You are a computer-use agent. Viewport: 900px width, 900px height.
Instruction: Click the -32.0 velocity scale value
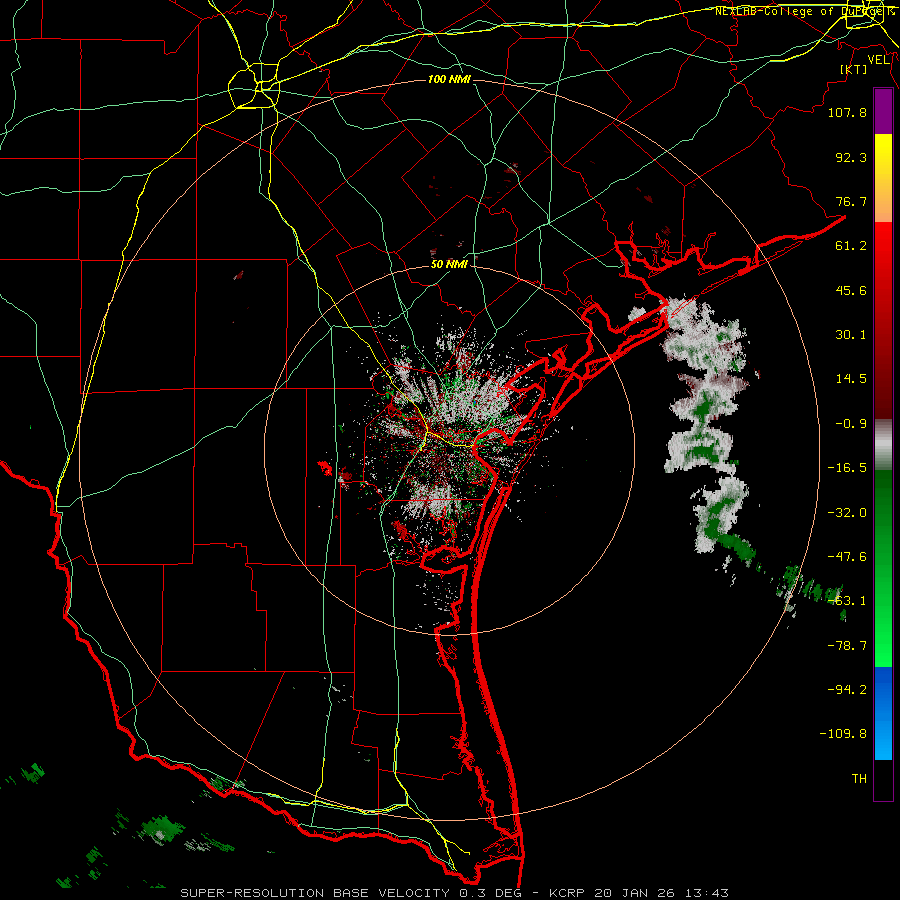[x=847, y=513]
